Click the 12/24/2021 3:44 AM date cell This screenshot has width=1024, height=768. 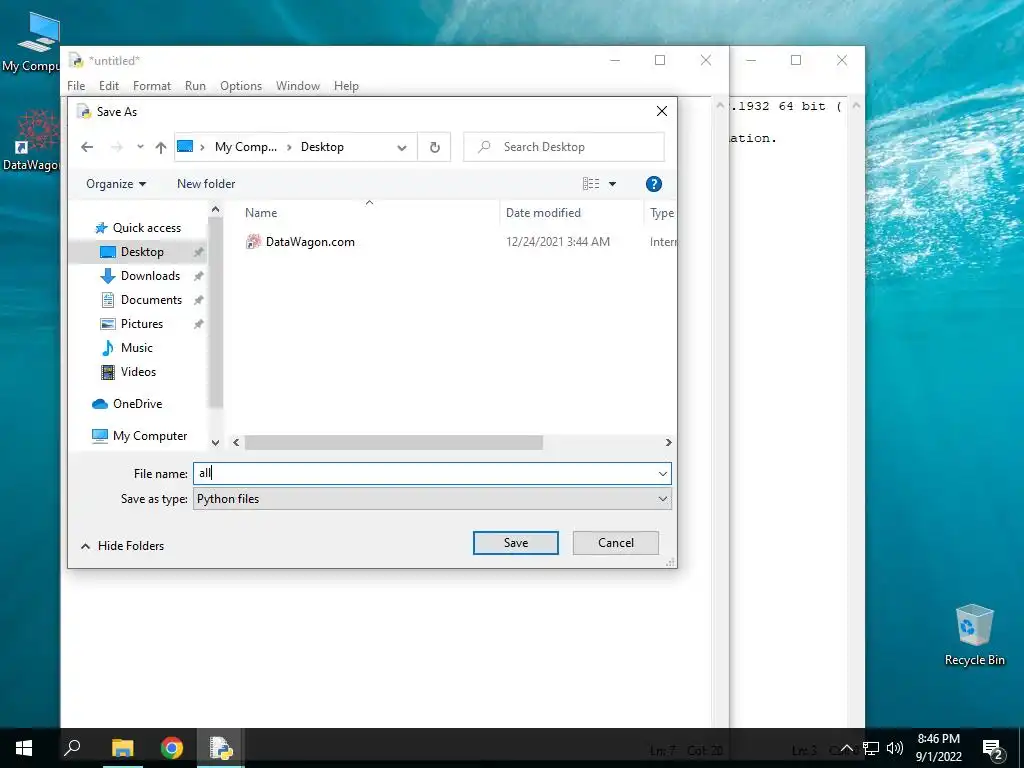pyautogui.click(x=558, y=242)
